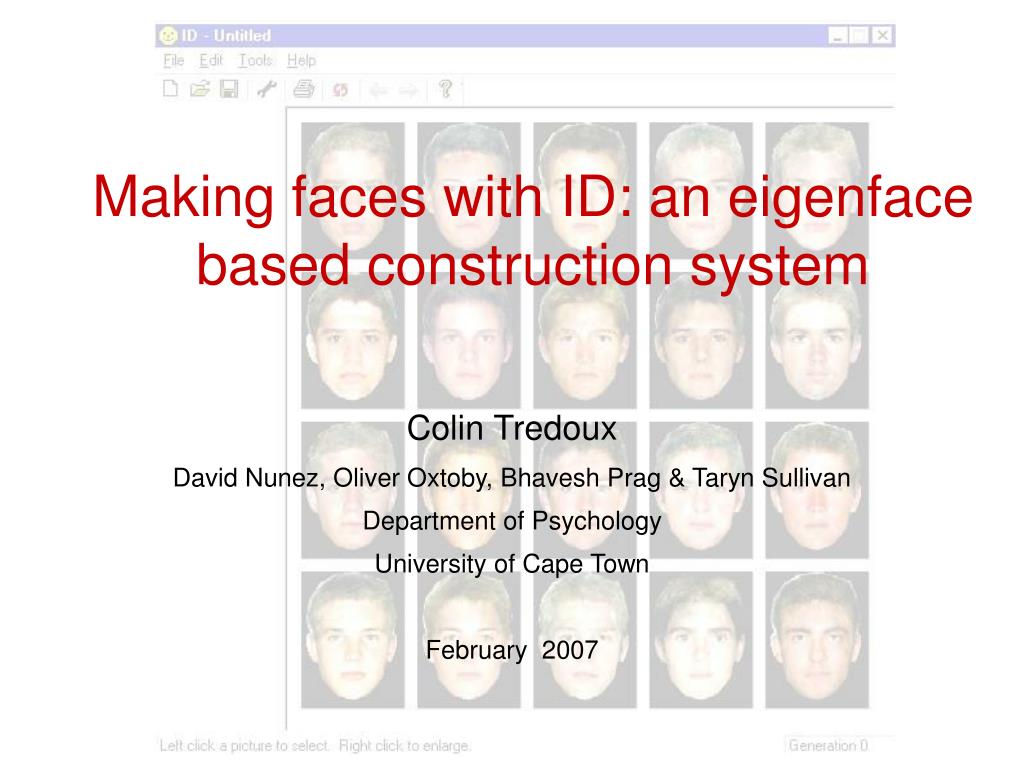Click the Back arrow toolbar icon
This screenshot has width=1024, height=768.
[x=378, y=90]
